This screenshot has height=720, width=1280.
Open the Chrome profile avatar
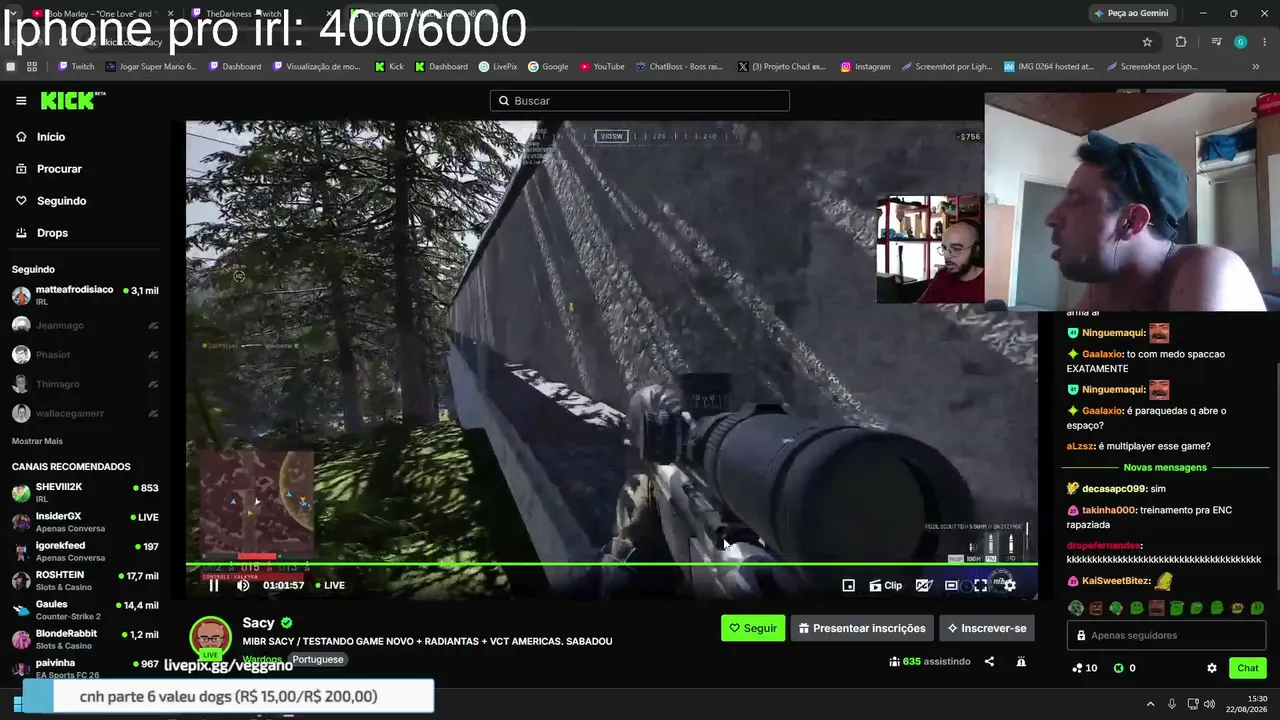[x=1240, y=42]
